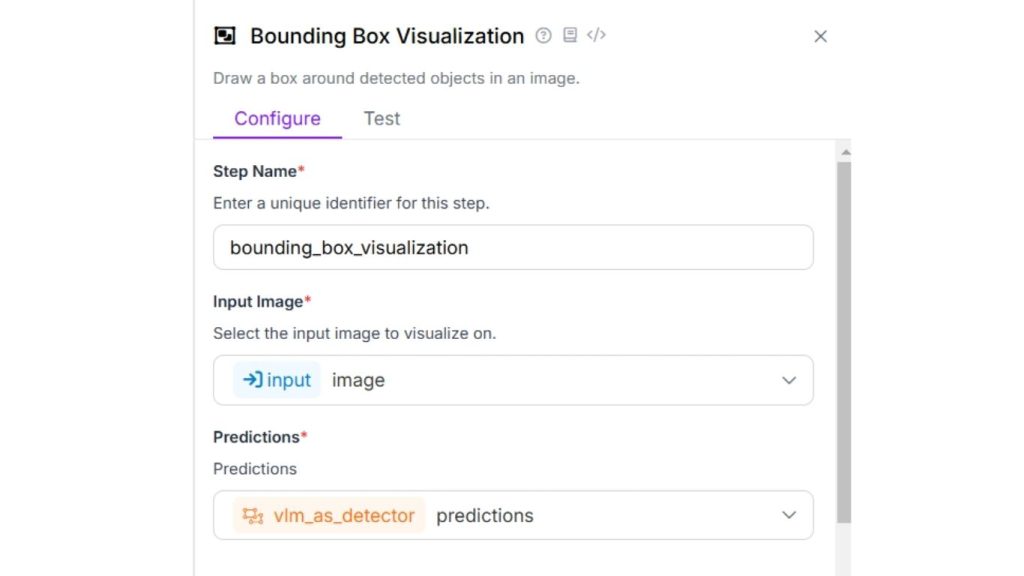Switch to the Test tab
The width and height of the screenshot is (1024, 576).
[x=381, y=119]
